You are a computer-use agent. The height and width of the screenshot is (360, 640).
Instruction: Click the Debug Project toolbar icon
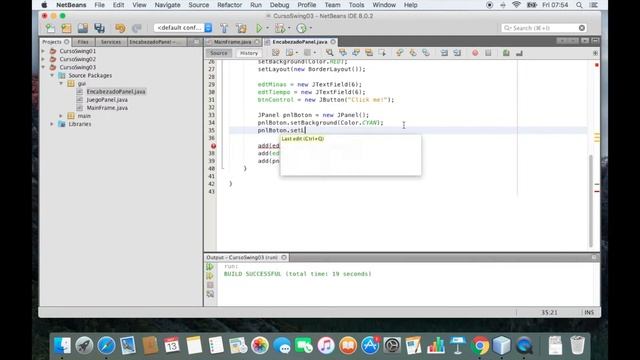tap(280, 28)
